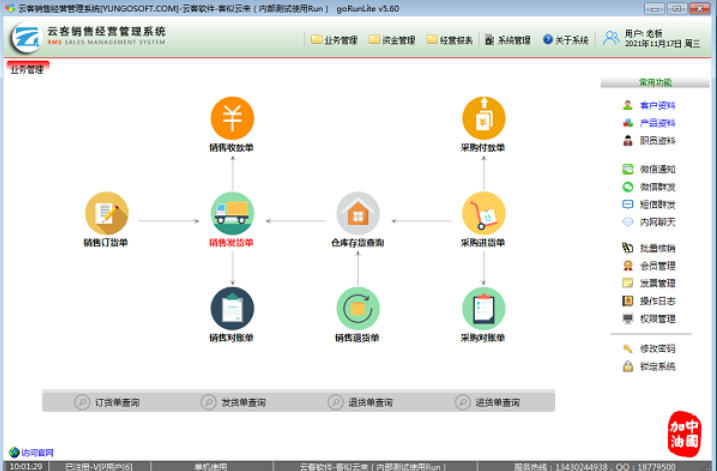The height and width of the screenshot is (471, 717).
Task: Click the 订货单查询 button
Action: (107, 402)
